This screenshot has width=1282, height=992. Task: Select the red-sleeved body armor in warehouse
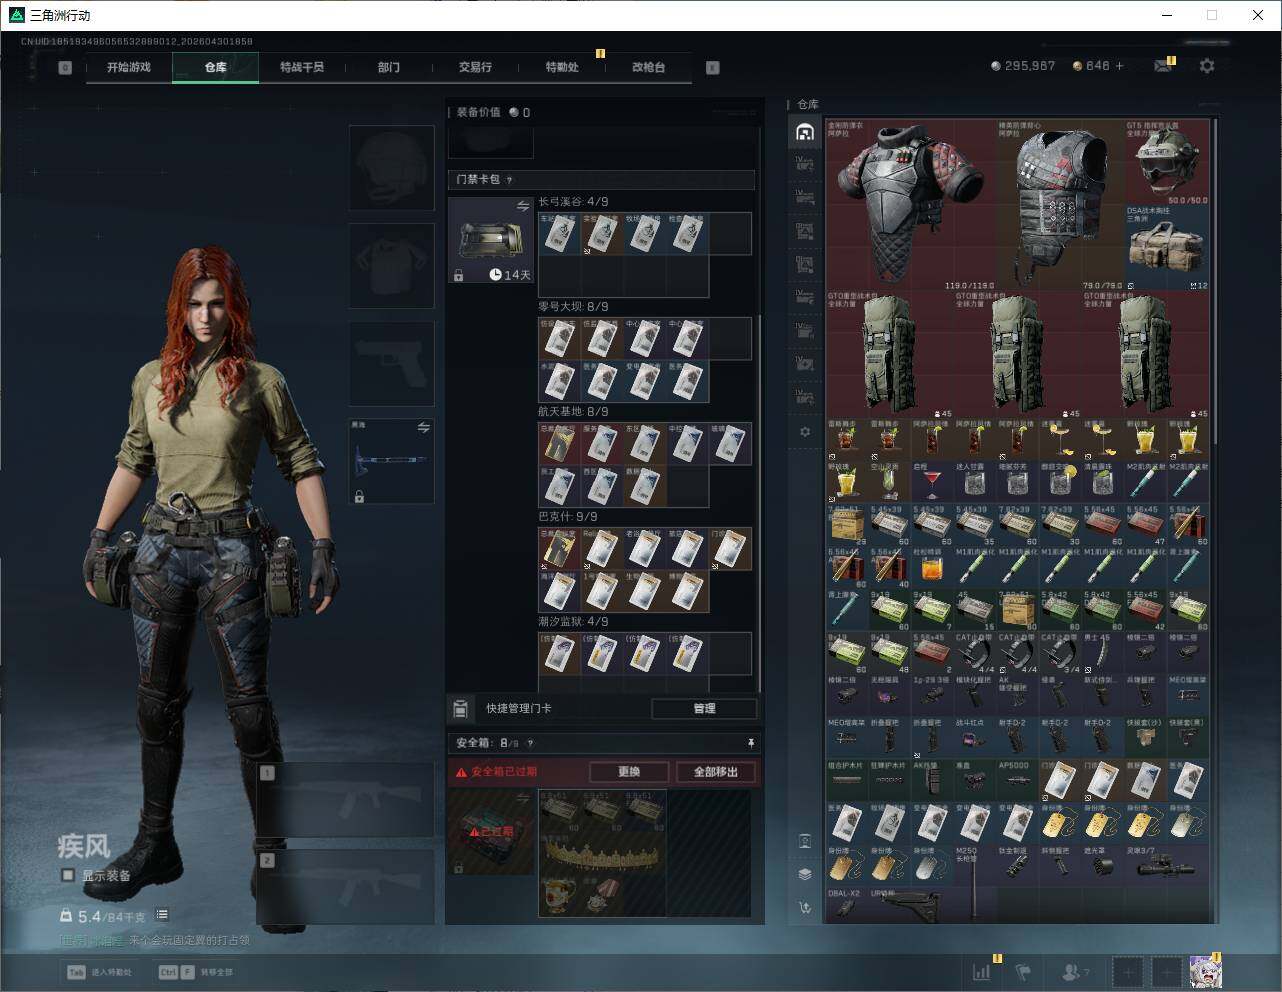click(911, 205)
